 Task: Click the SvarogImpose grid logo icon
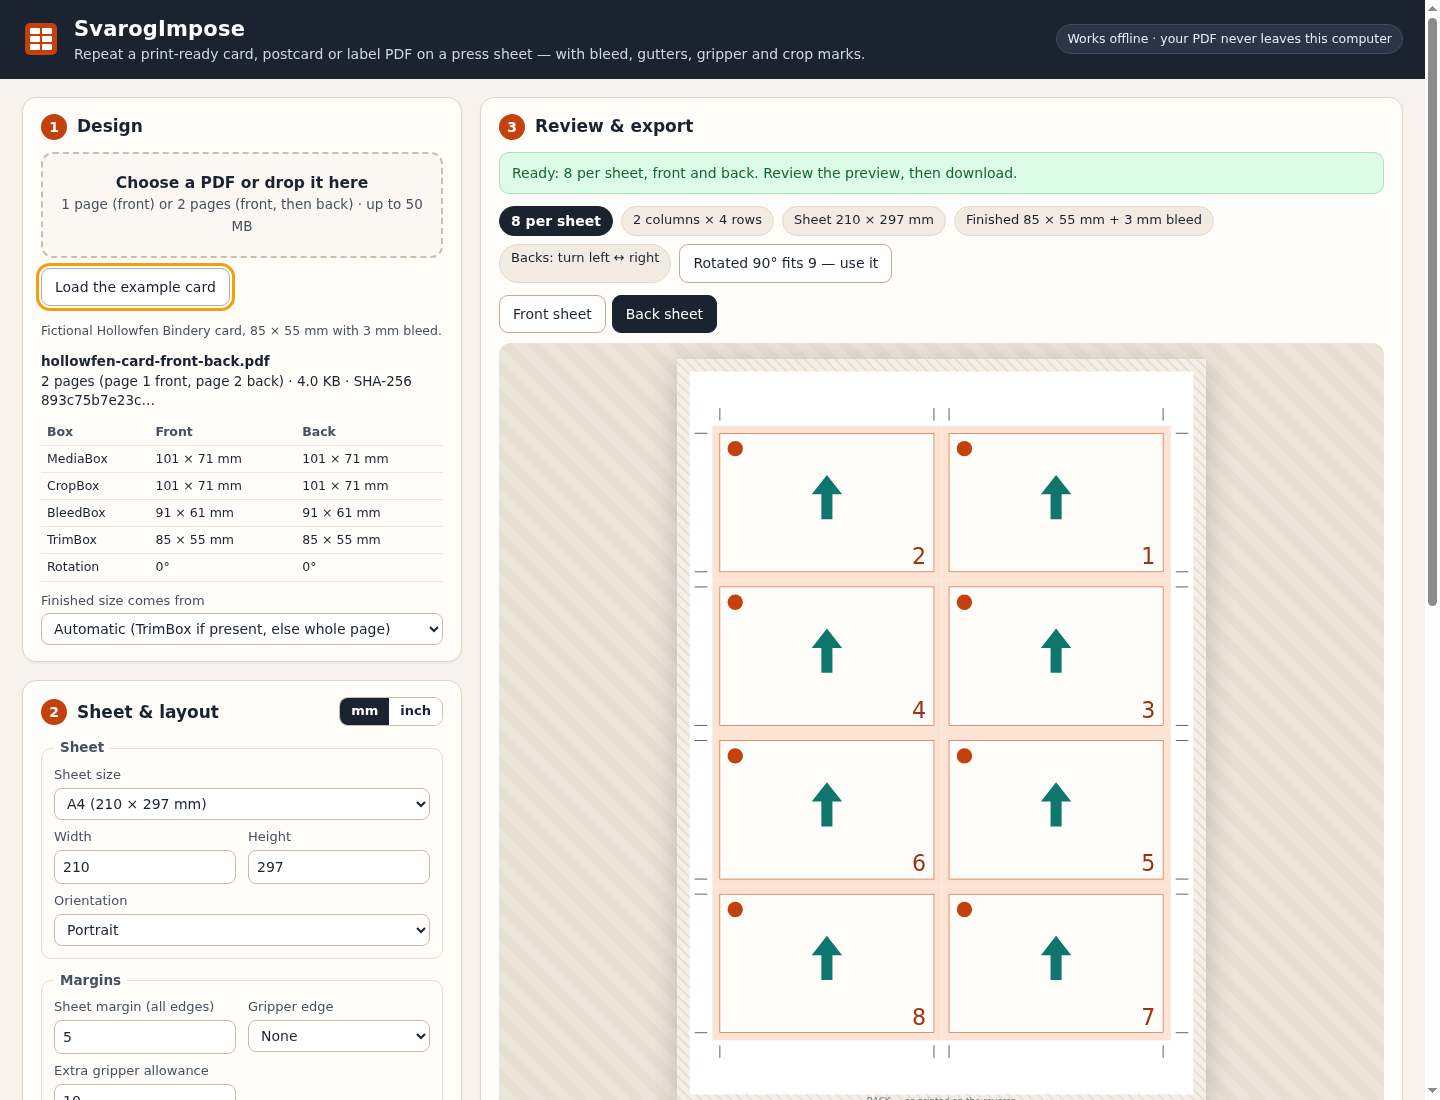click(x=41, y=39)
